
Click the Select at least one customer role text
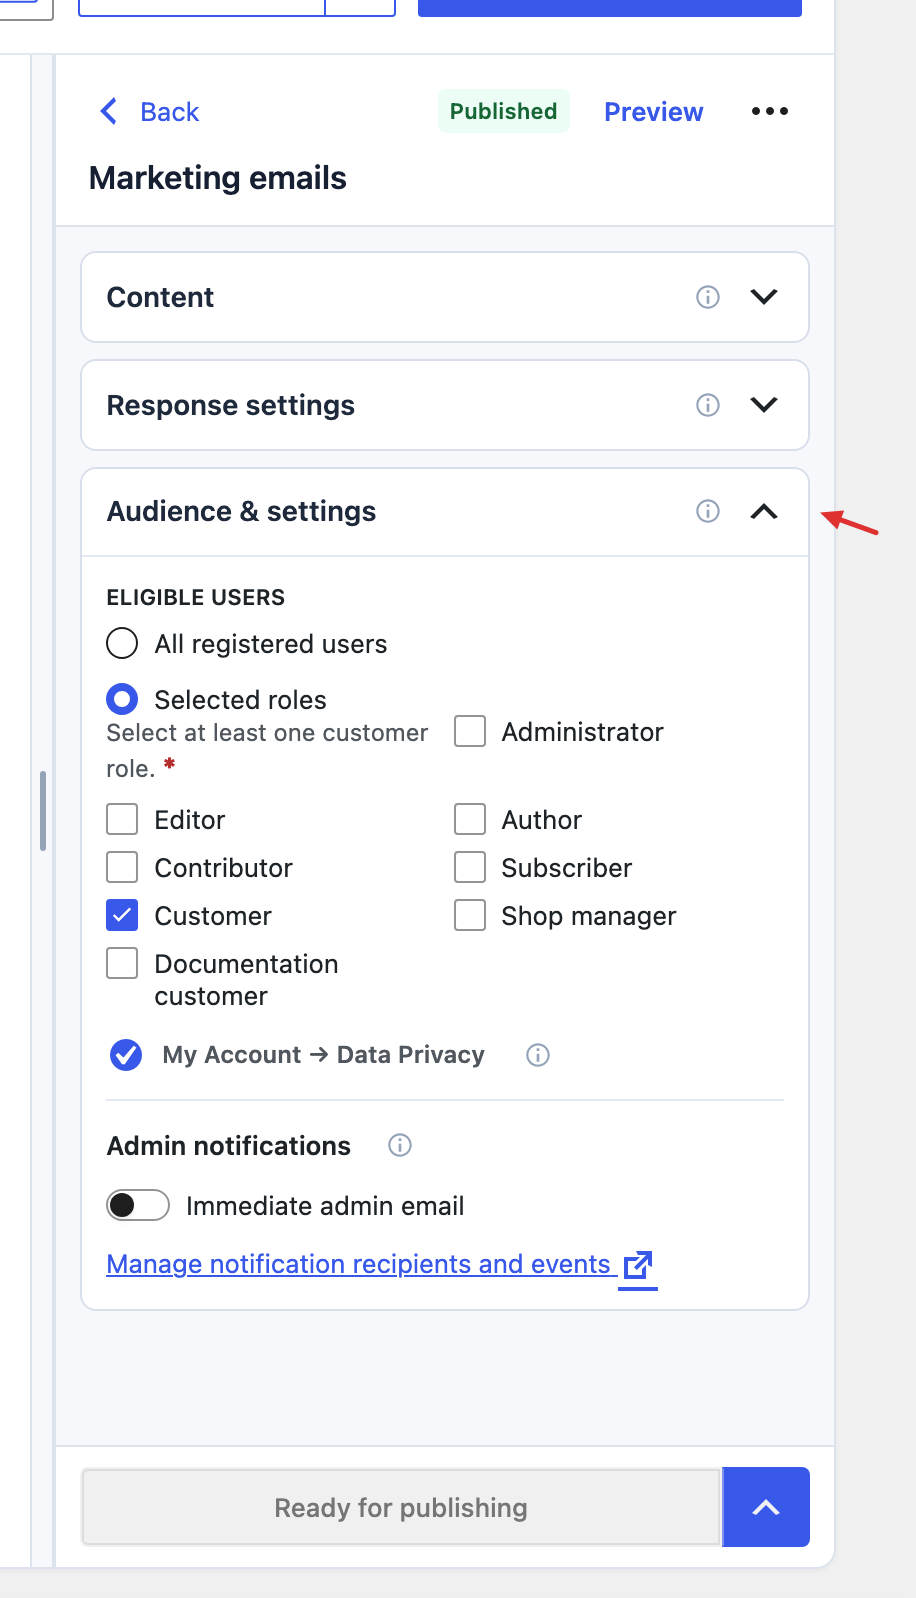point(267,750)
